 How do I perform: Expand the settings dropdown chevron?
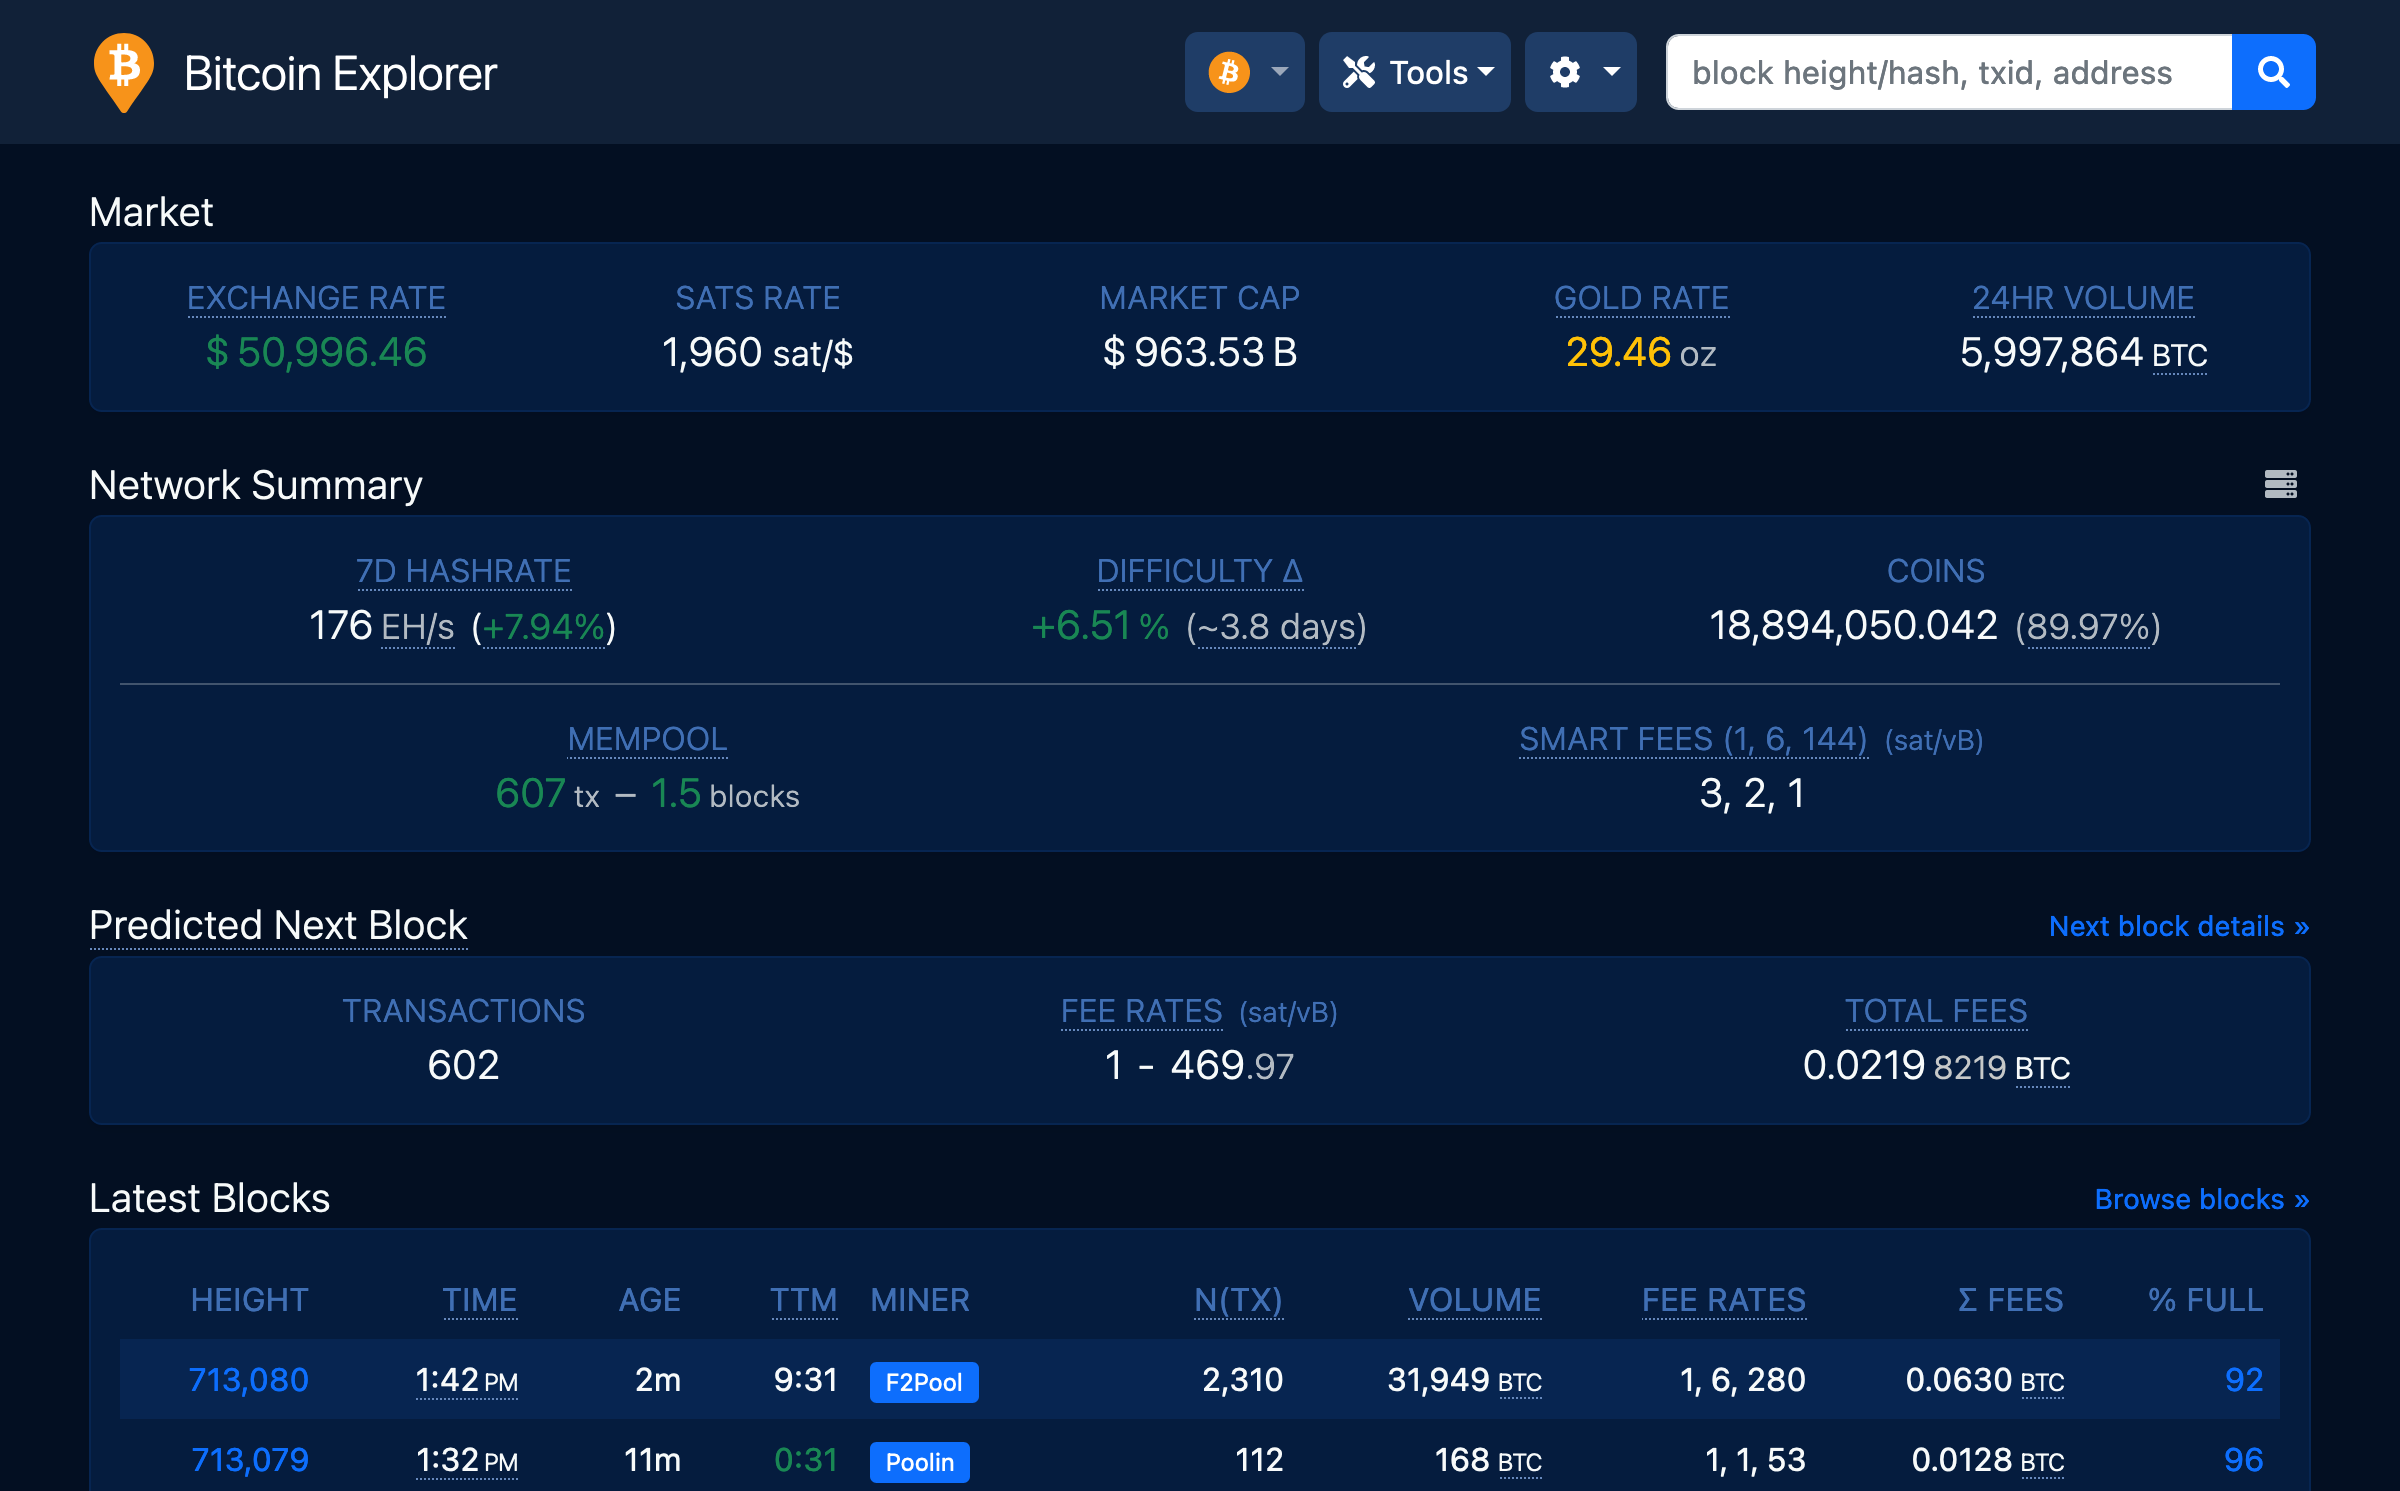click(x=1610, y=71)
